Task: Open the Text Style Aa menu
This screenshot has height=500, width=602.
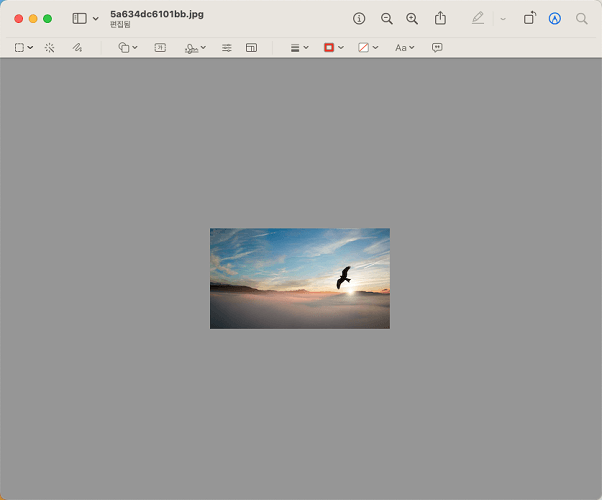Action: [x=404, y=47]
